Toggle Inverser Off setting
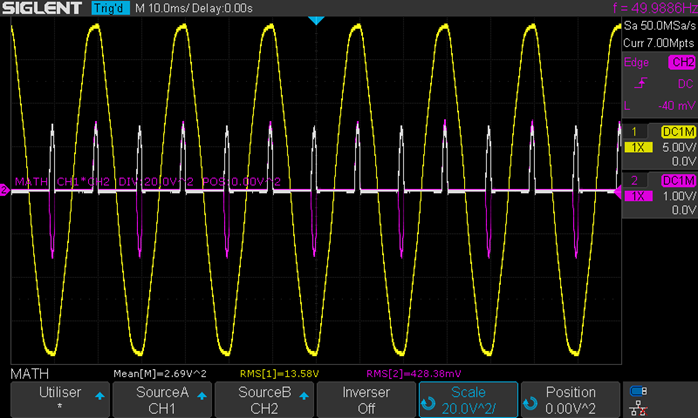The height and width of the screenshot is (419, 699). 366,399
